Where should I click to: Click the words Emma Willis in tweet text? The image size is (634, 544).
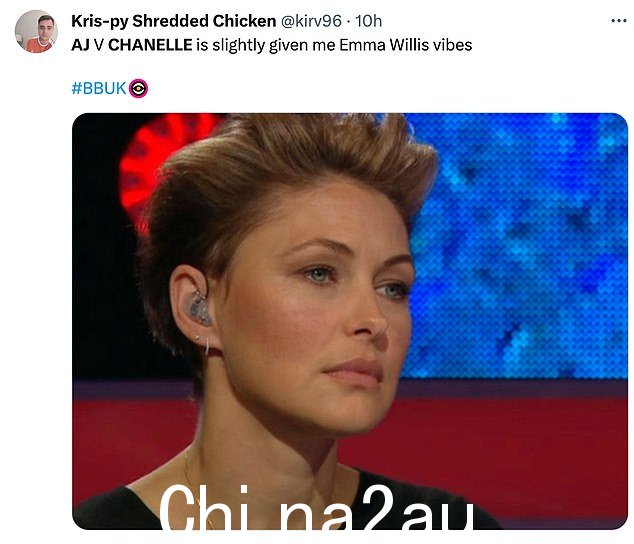click(x=384, y=45)
